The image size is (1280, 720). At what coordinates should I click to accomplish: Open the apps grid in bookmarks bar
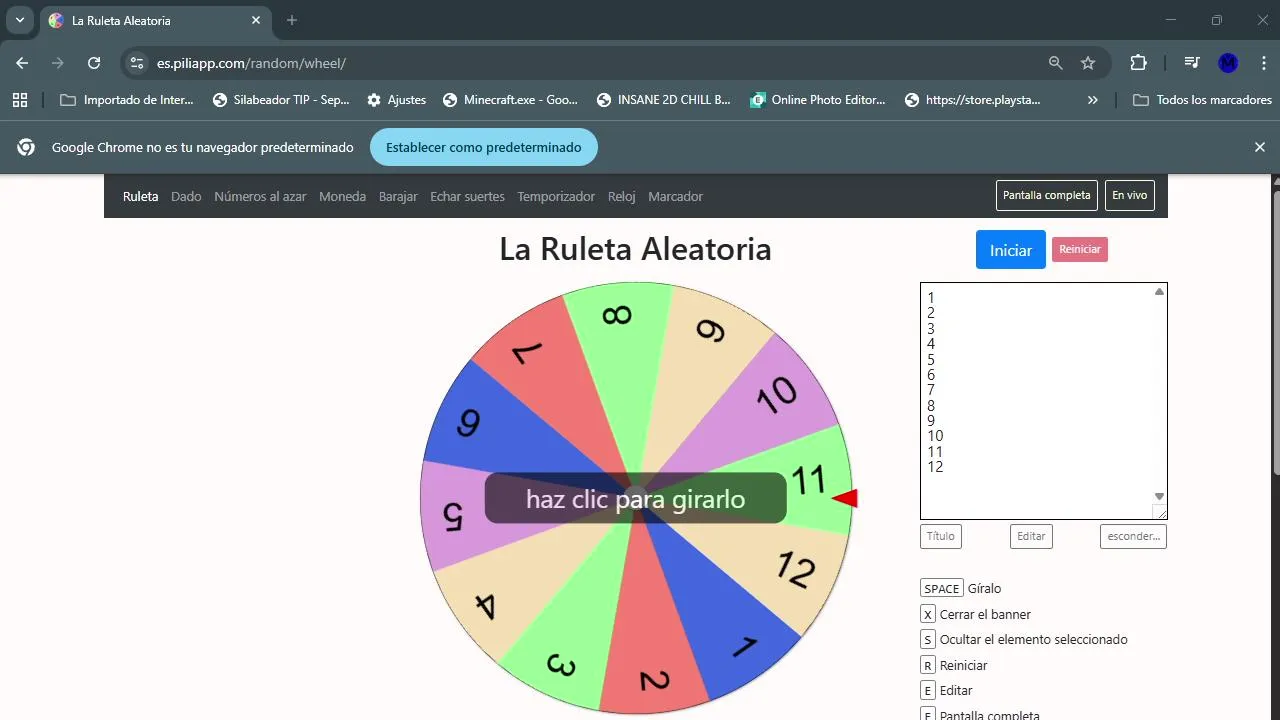(x=20, y=100)
